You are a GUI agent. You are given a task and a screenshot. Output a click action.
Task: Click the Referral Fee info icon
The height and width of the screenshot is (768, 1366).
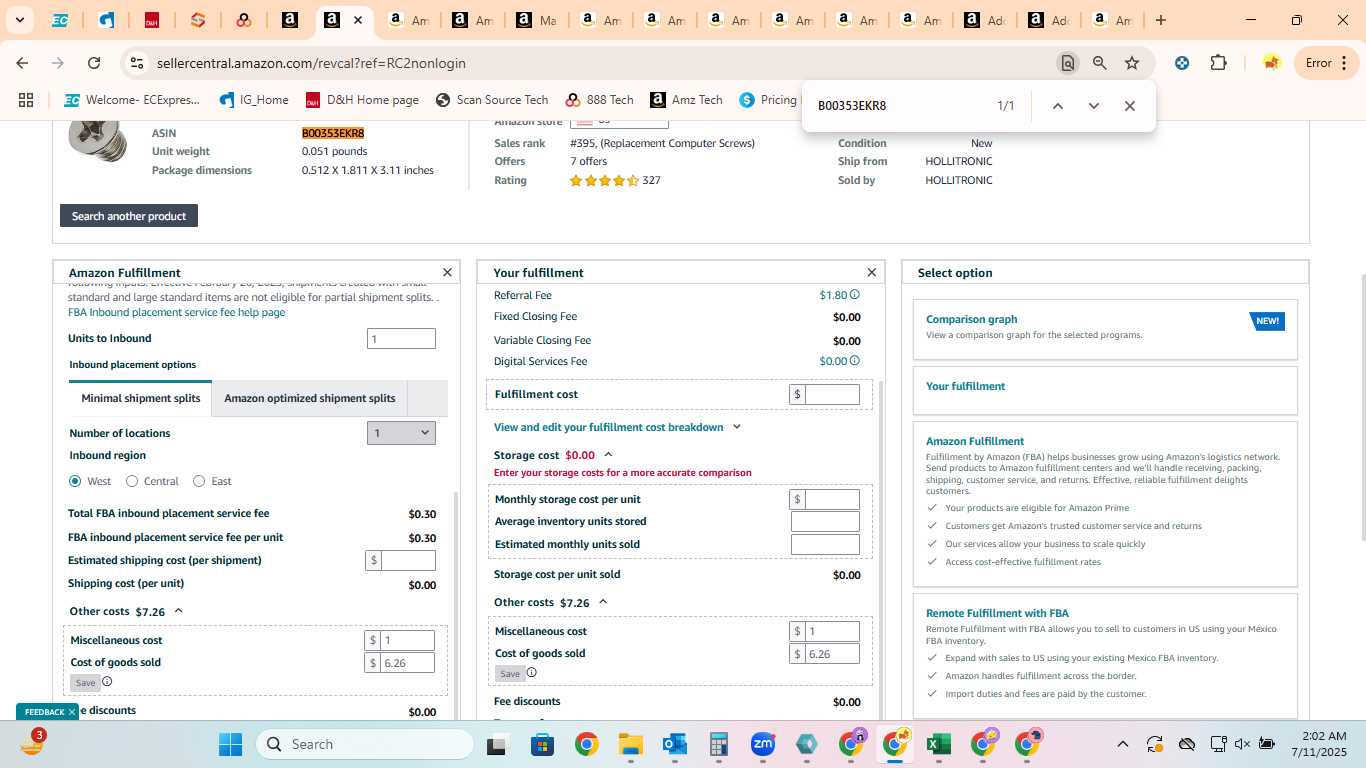point(854,295)
